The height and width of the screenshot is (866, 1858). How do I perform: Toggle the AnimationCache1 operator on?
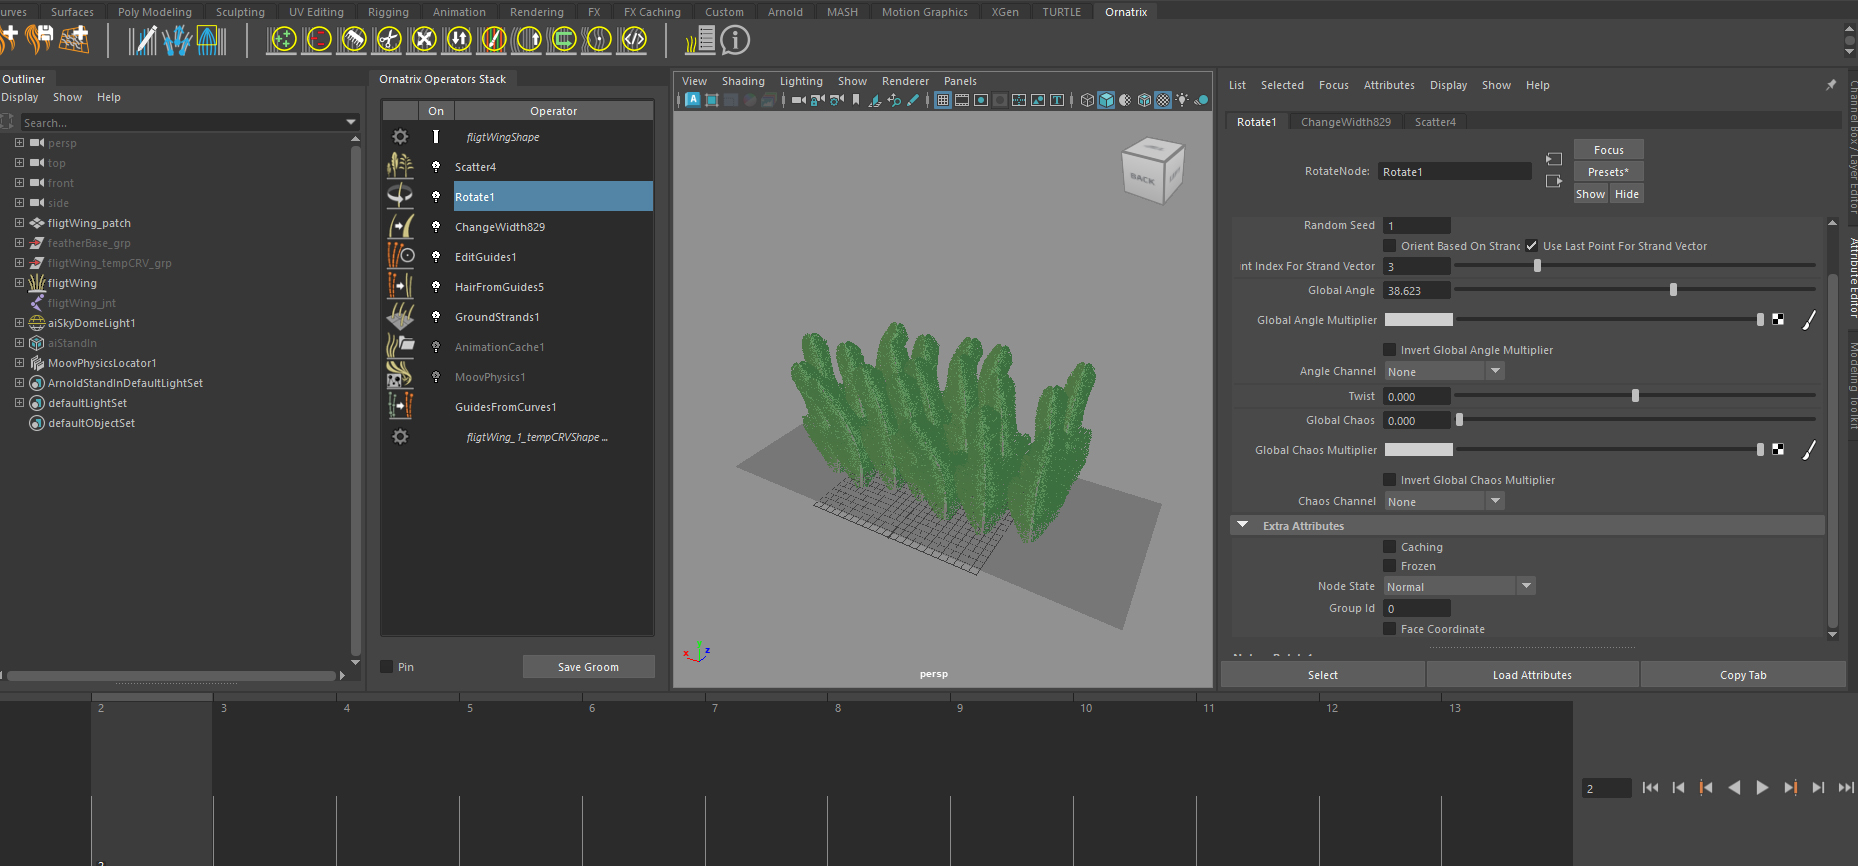[x=436, y=347]
